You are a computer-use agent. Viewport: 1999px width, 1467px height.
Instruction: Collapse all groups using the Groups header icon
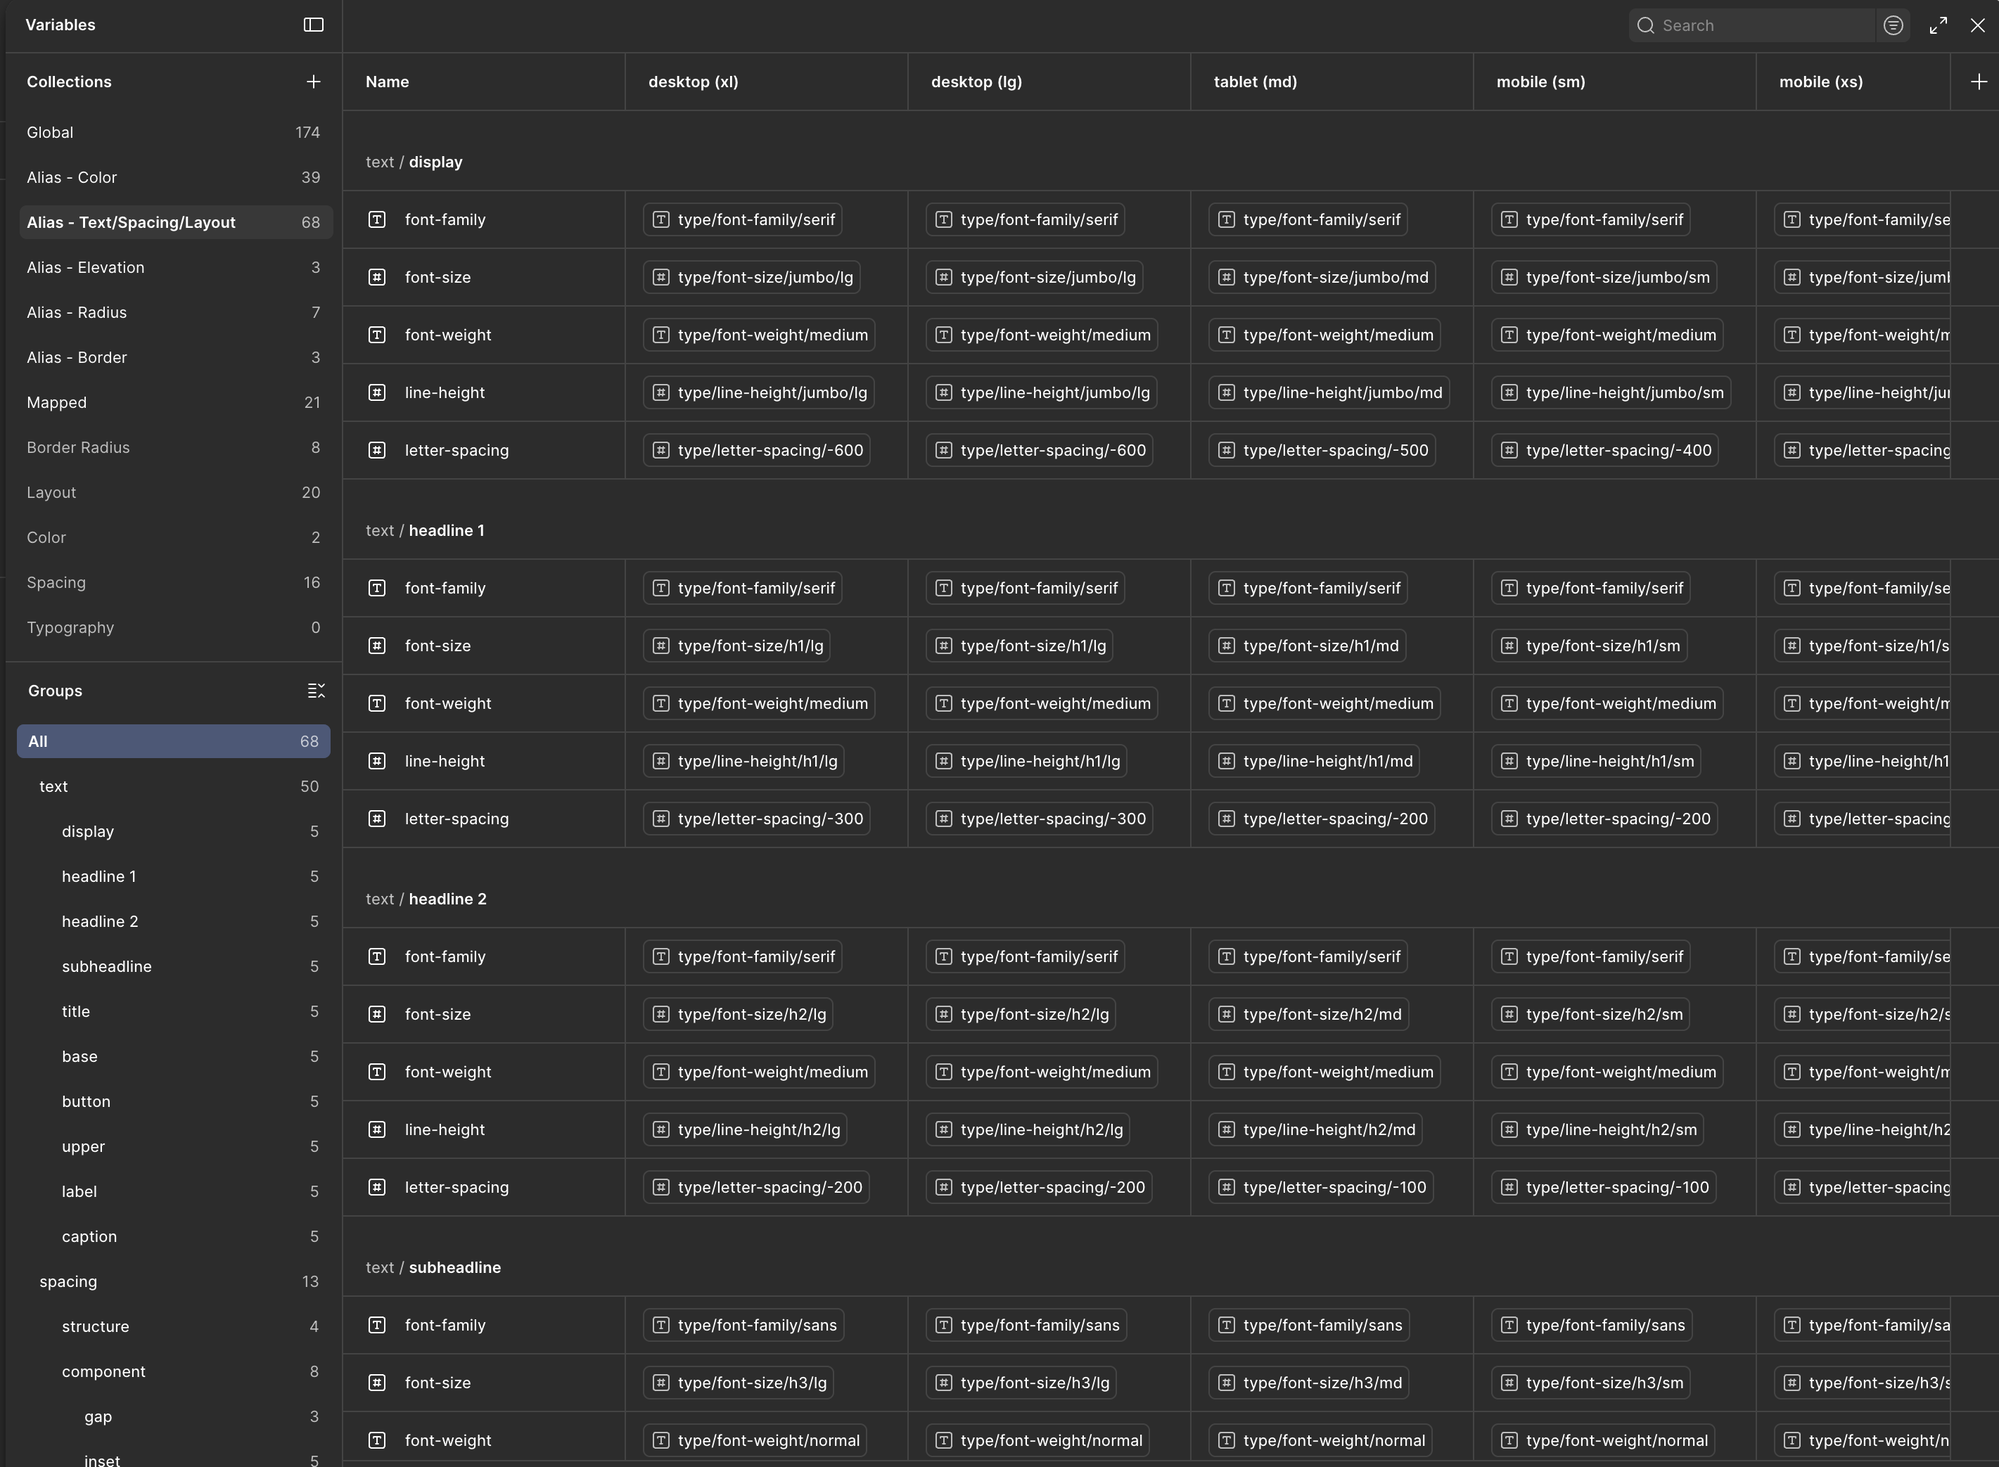(x=316, y=691)
